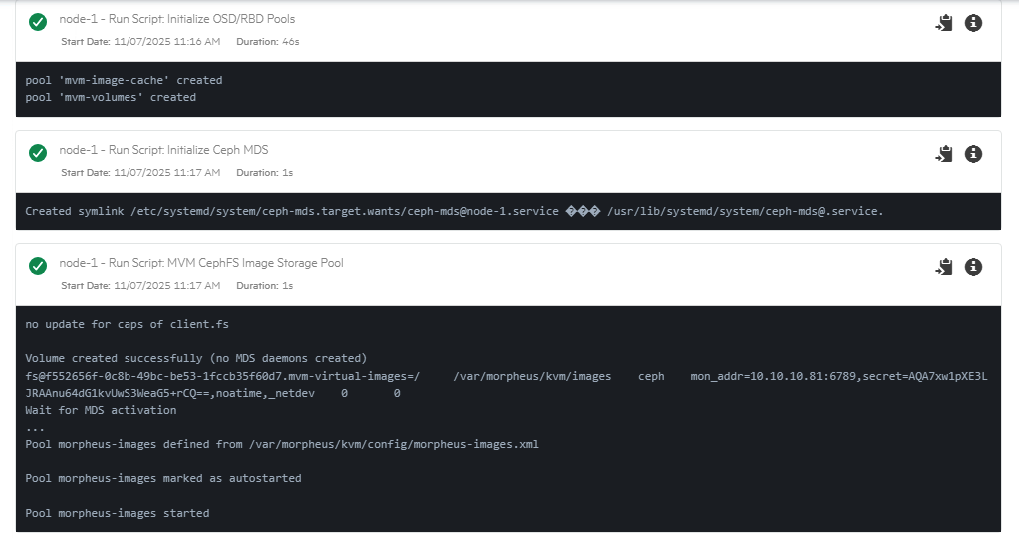Click Start Date of MVM CephFS Image Storage Pool
Screen dimensions: 1019x538
140,286
